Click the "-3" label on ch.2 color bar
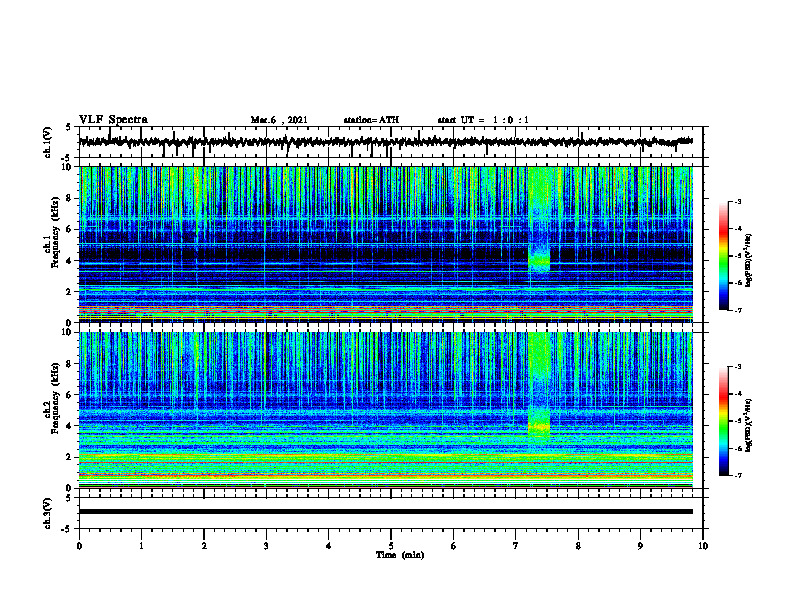 (737, 367)
